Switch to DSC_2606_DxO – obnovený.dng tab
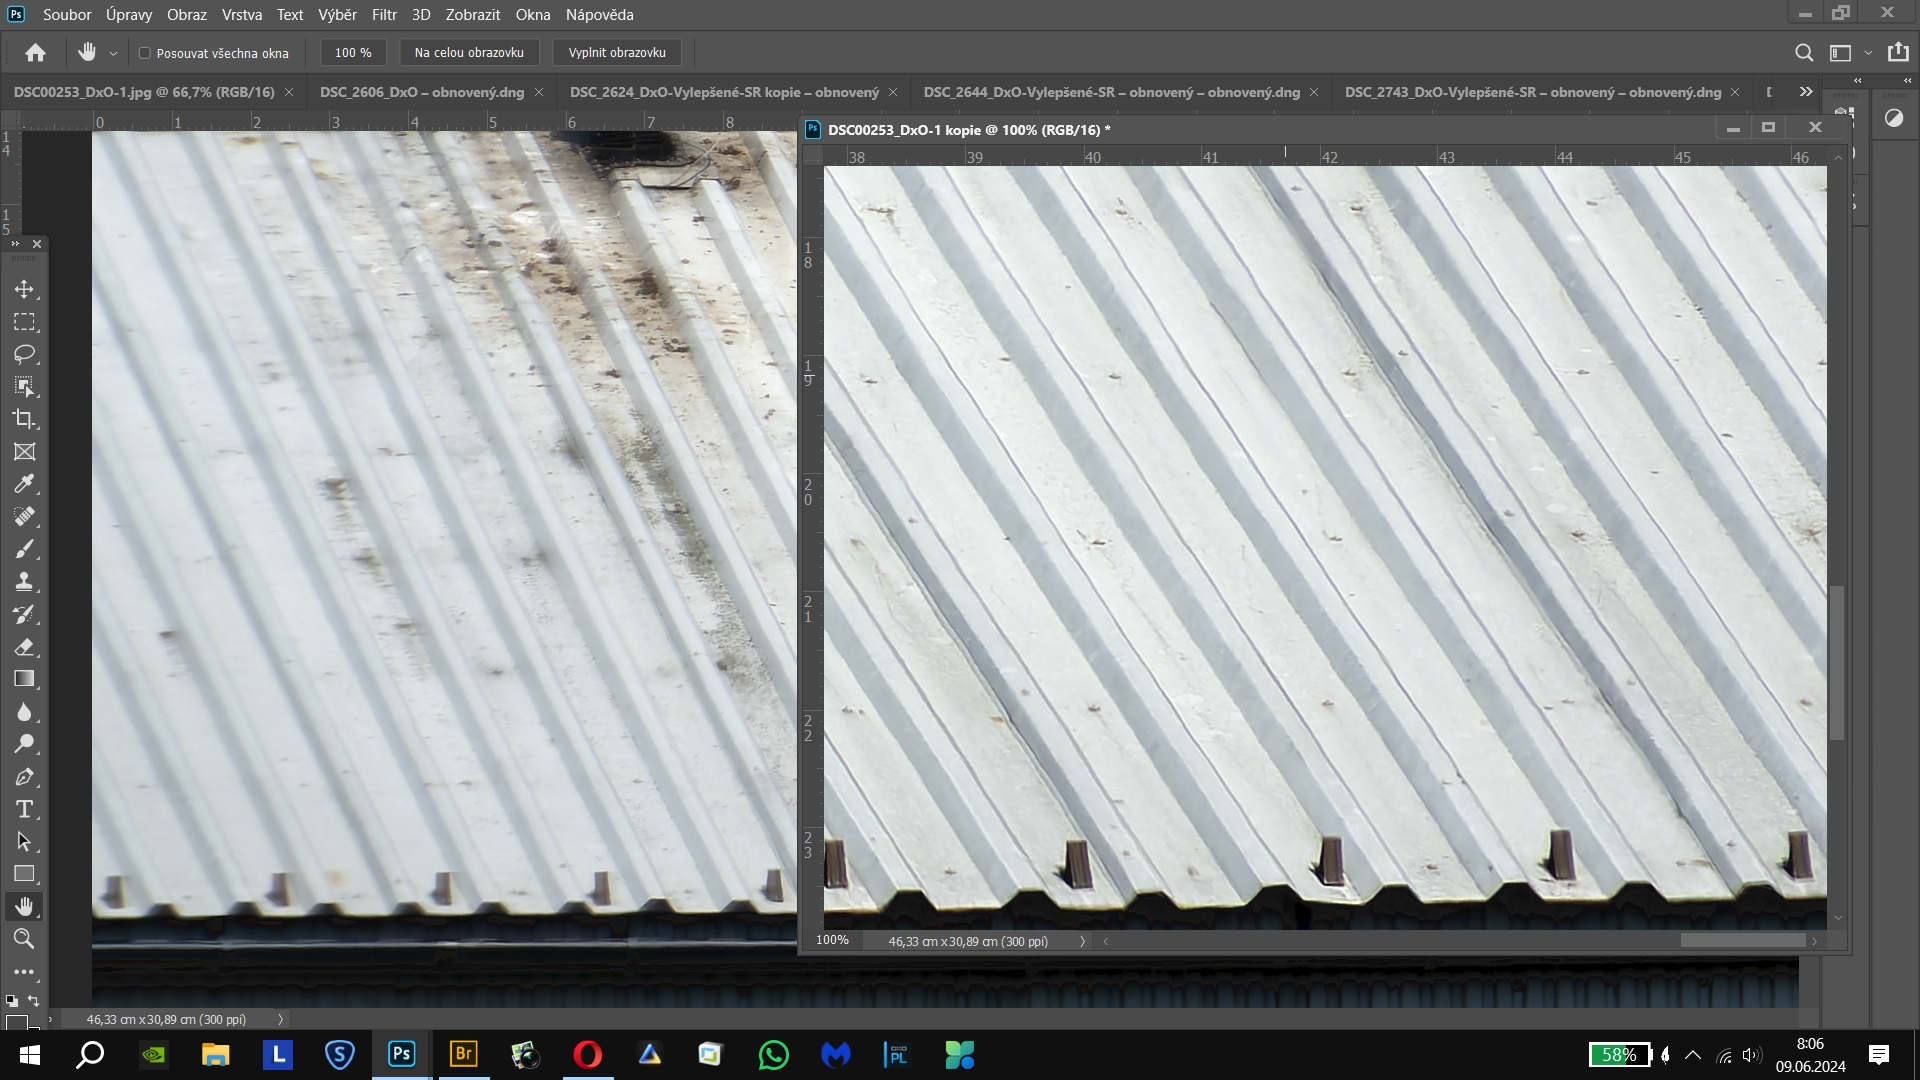1920x1080 pixels. 421,92
